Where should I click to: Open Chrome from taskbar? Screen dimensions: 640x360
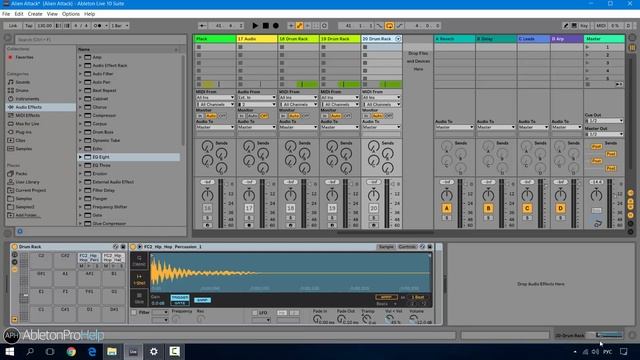coord(71,351)
